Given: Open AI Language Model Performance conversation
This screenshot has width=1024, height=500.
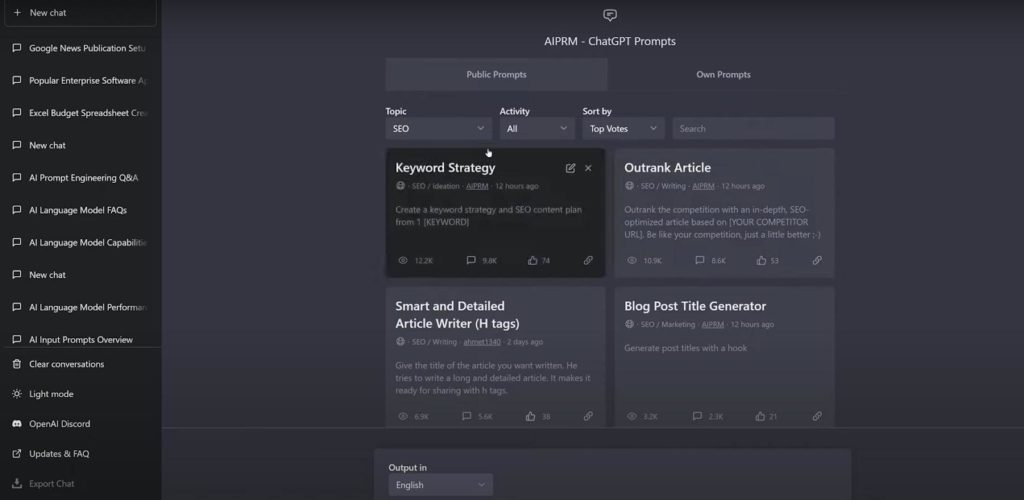Looking at the screenshot, I should 80,307.
